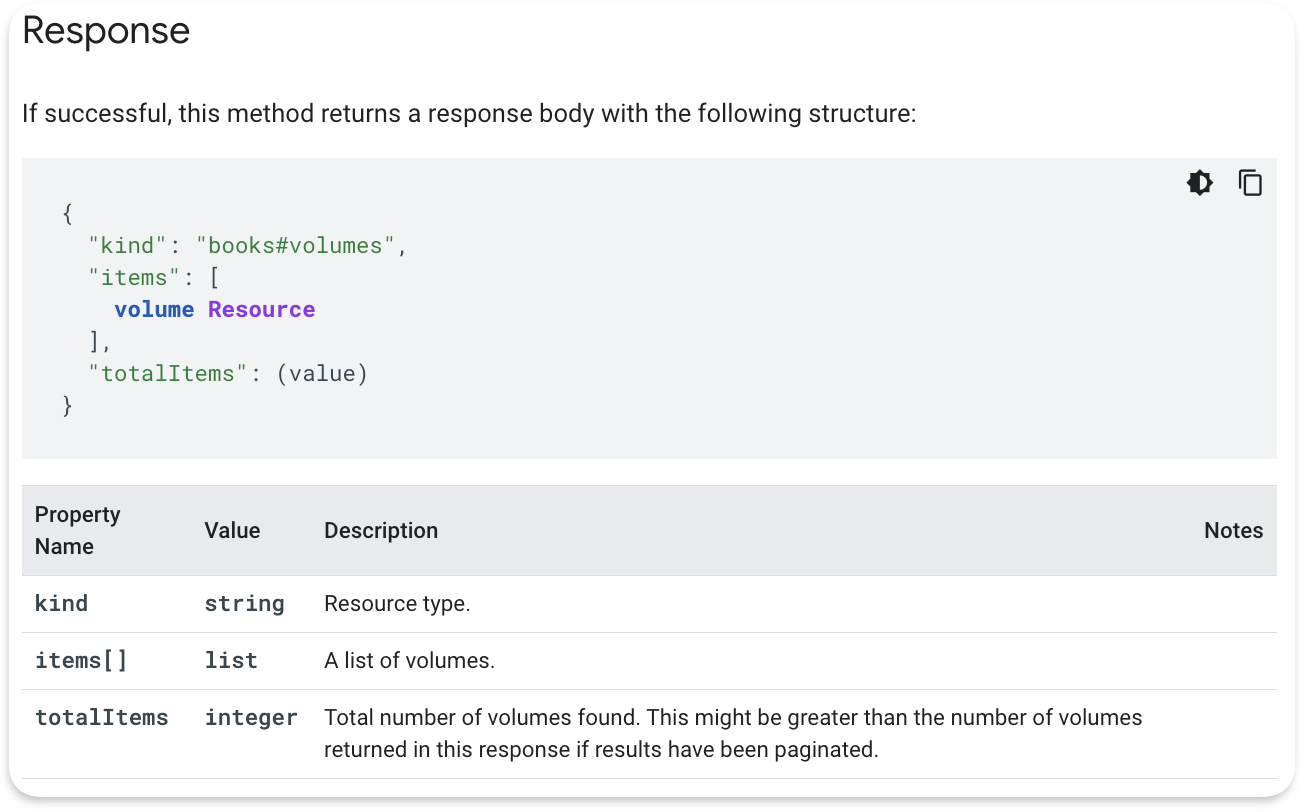Image resolution: width=1304 pixels, height=812 pixels.
Task: Select the totalItems property name cell
Action: [101, 718]
